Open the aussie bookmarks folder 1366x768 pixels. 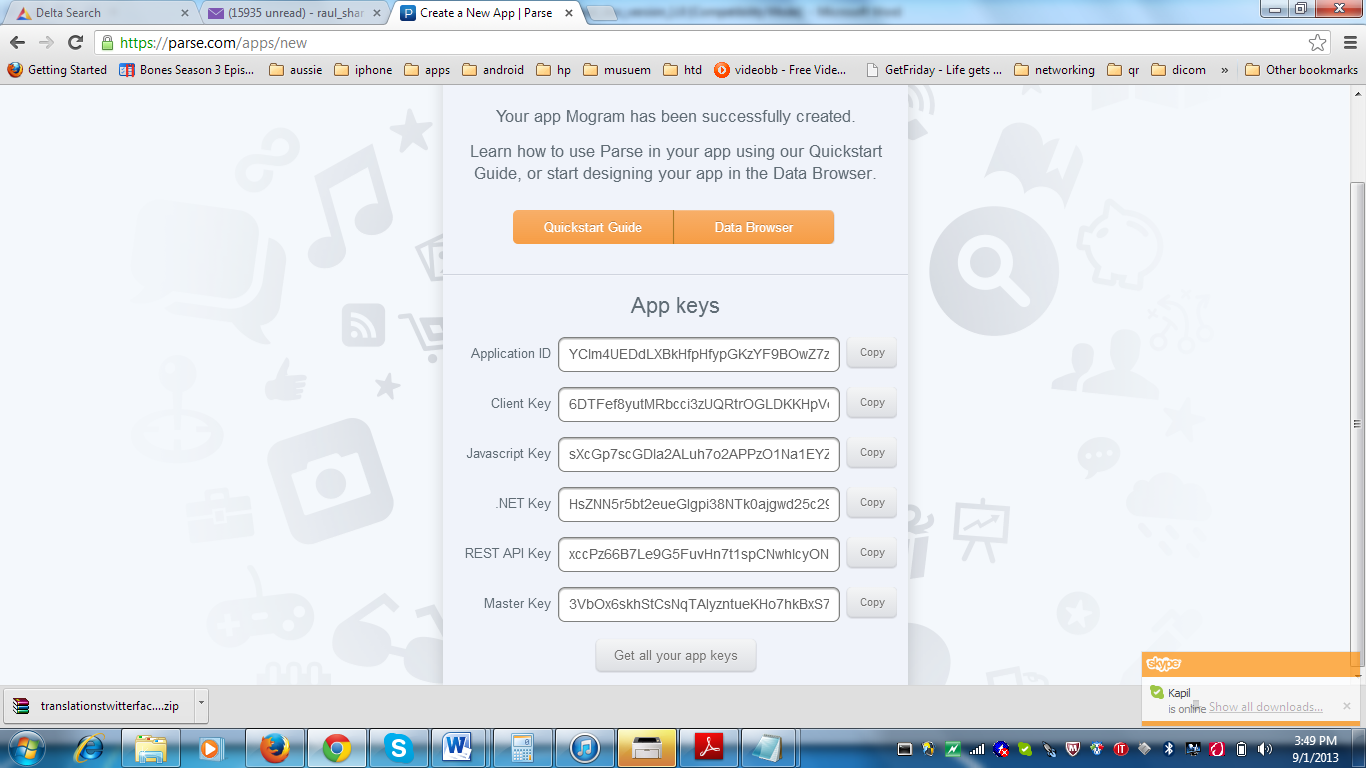click(295, 70)
